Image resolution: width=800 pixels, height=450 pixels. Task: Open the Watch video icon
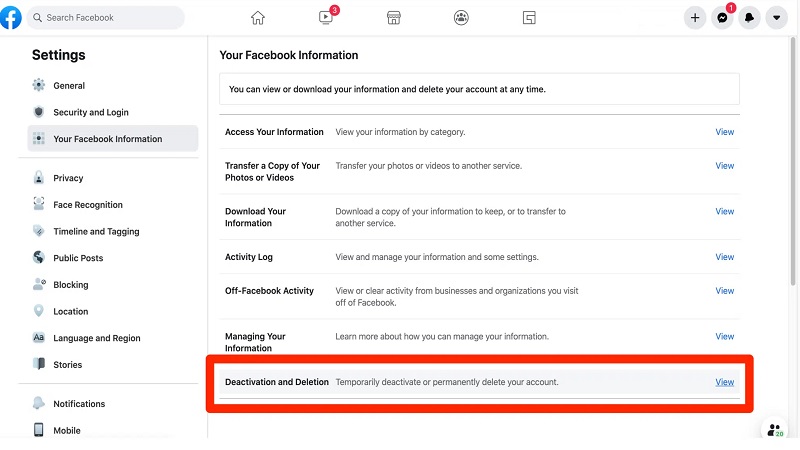tap(326, 18)
